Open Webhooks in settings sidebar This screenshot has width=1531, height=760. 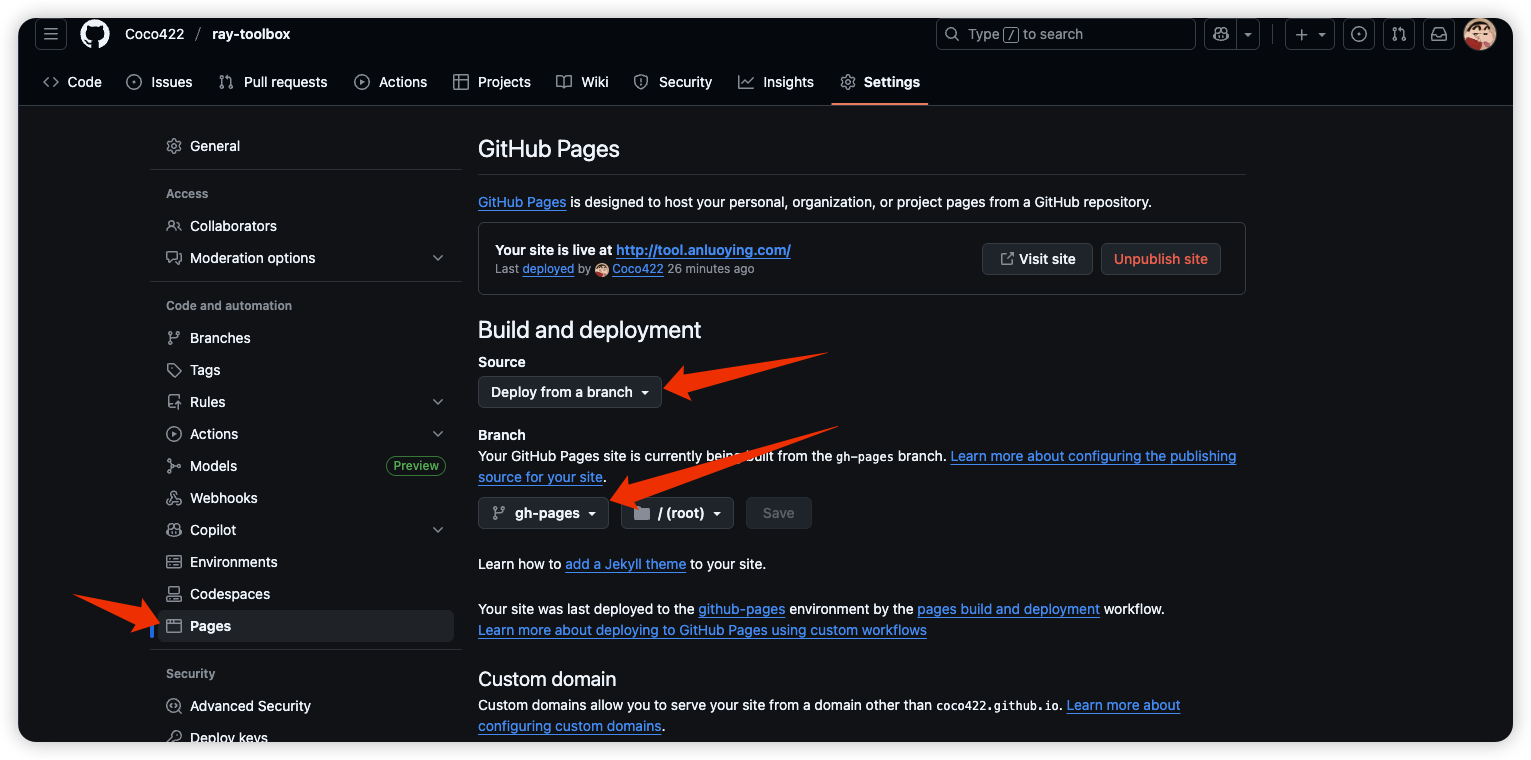pyautogui.click(x=224, y=498)
